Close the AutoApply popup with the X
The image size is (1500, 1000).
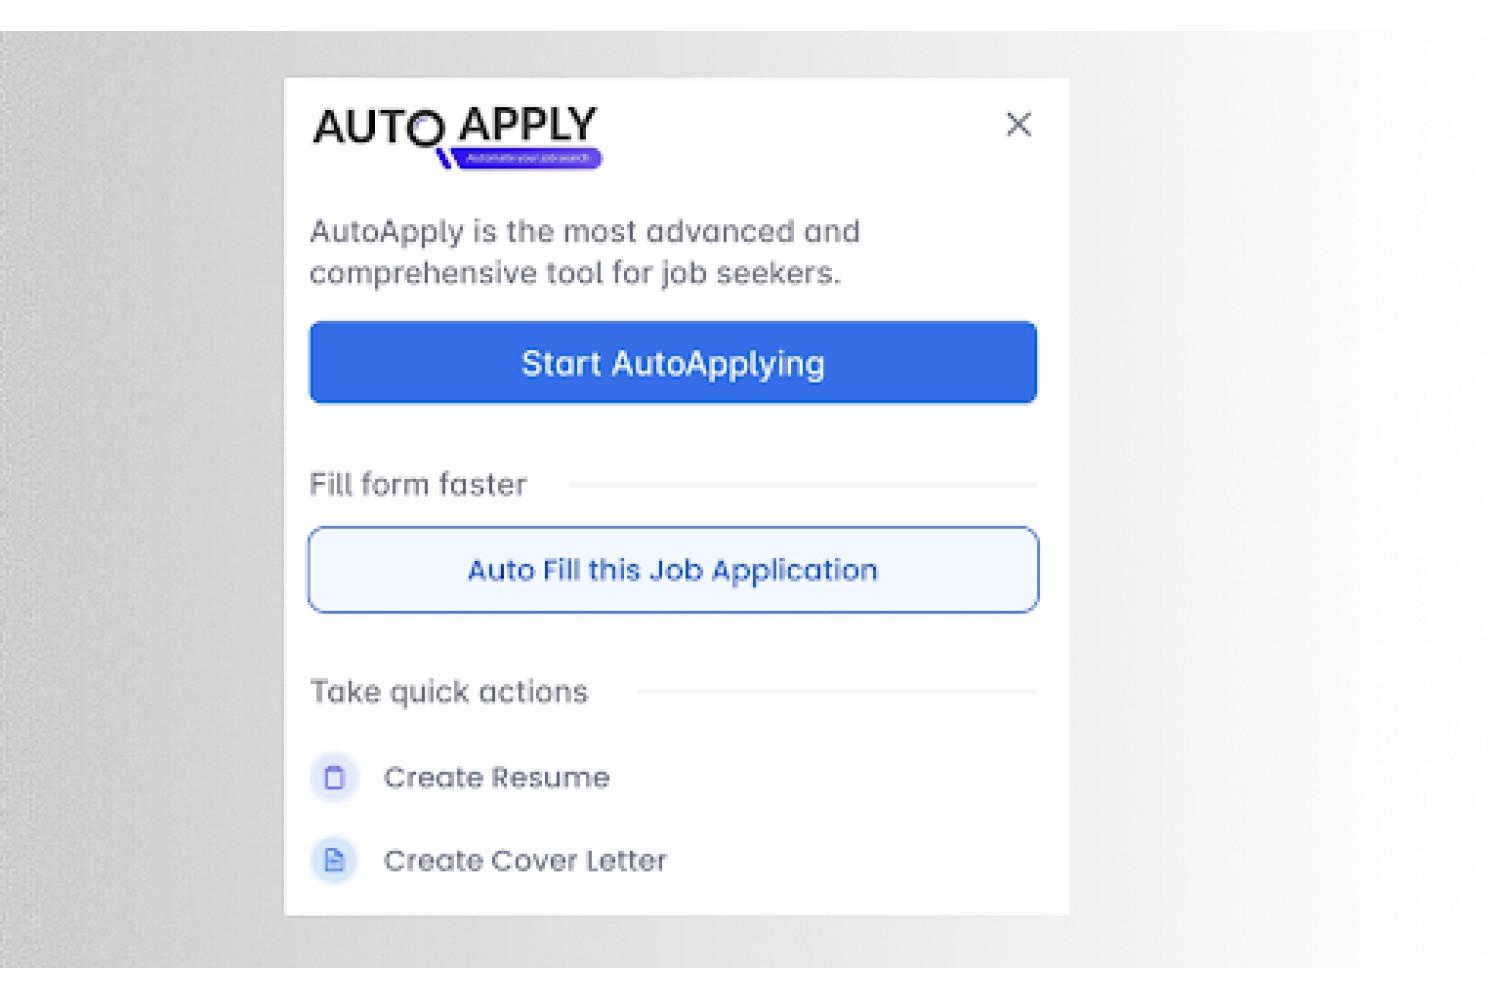[x=1018, y=124]
